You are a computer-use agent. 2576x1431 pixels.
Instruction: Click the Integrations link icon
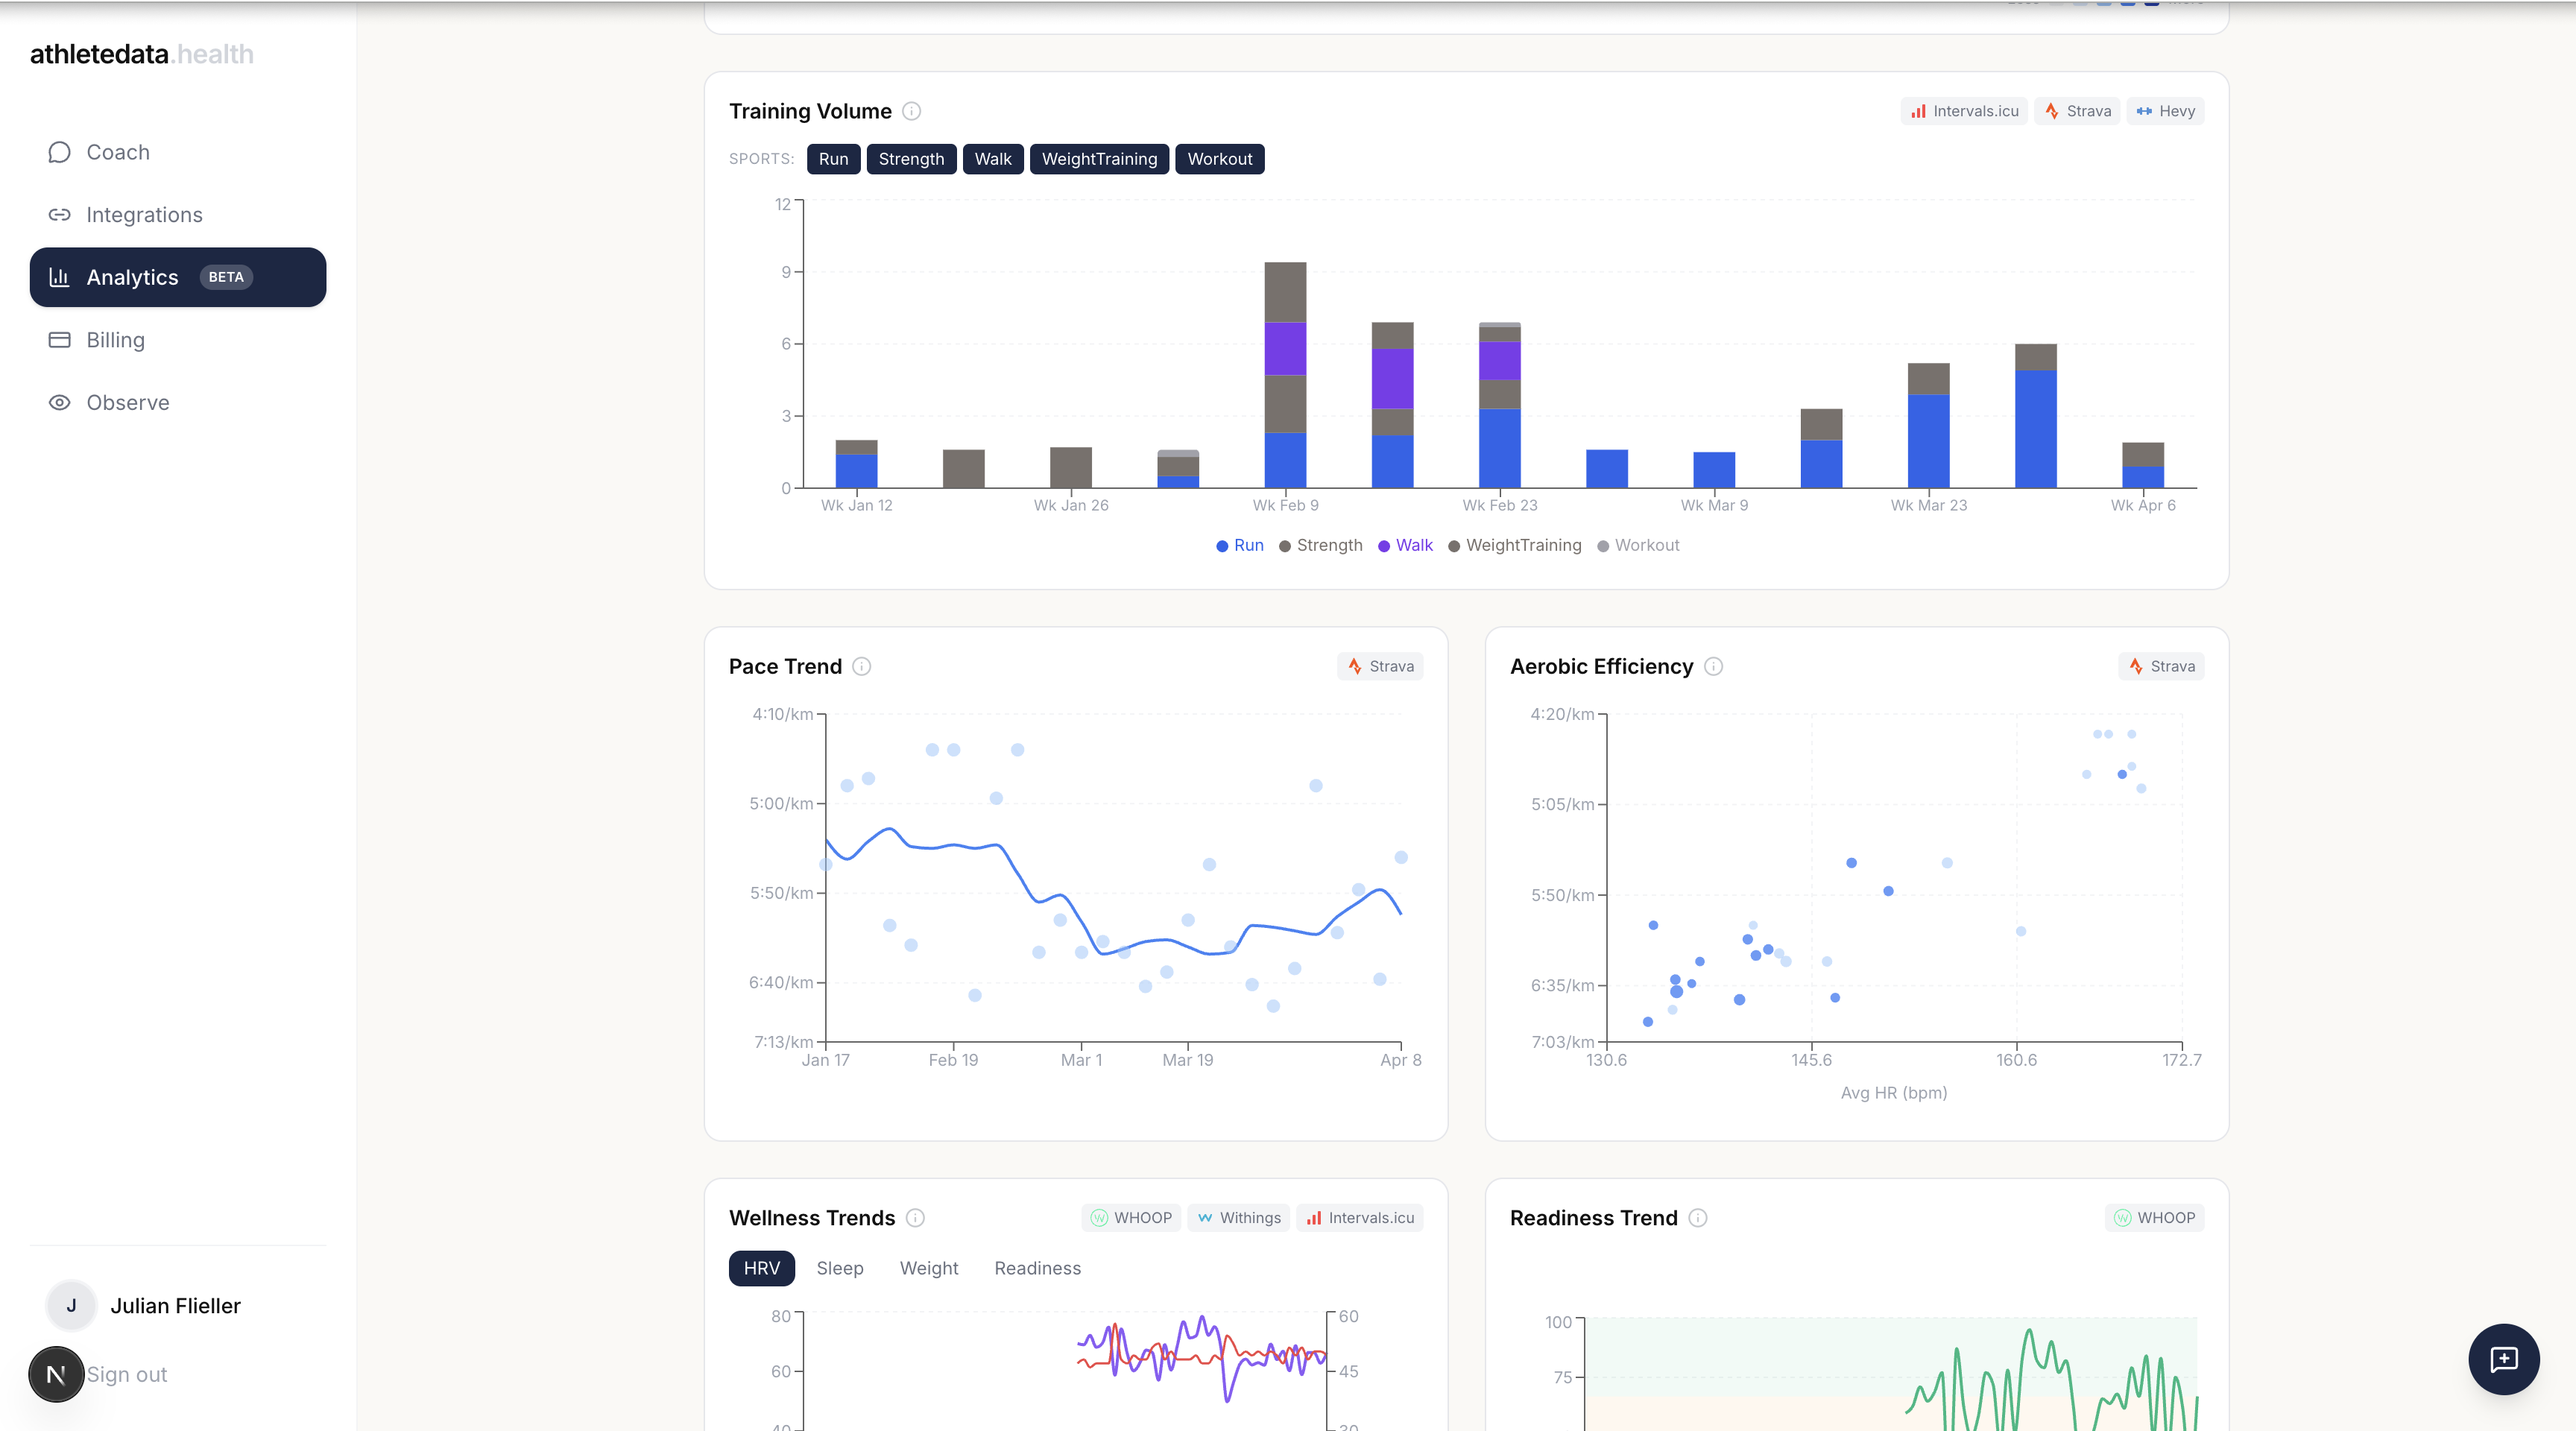(x=59, y=215)
